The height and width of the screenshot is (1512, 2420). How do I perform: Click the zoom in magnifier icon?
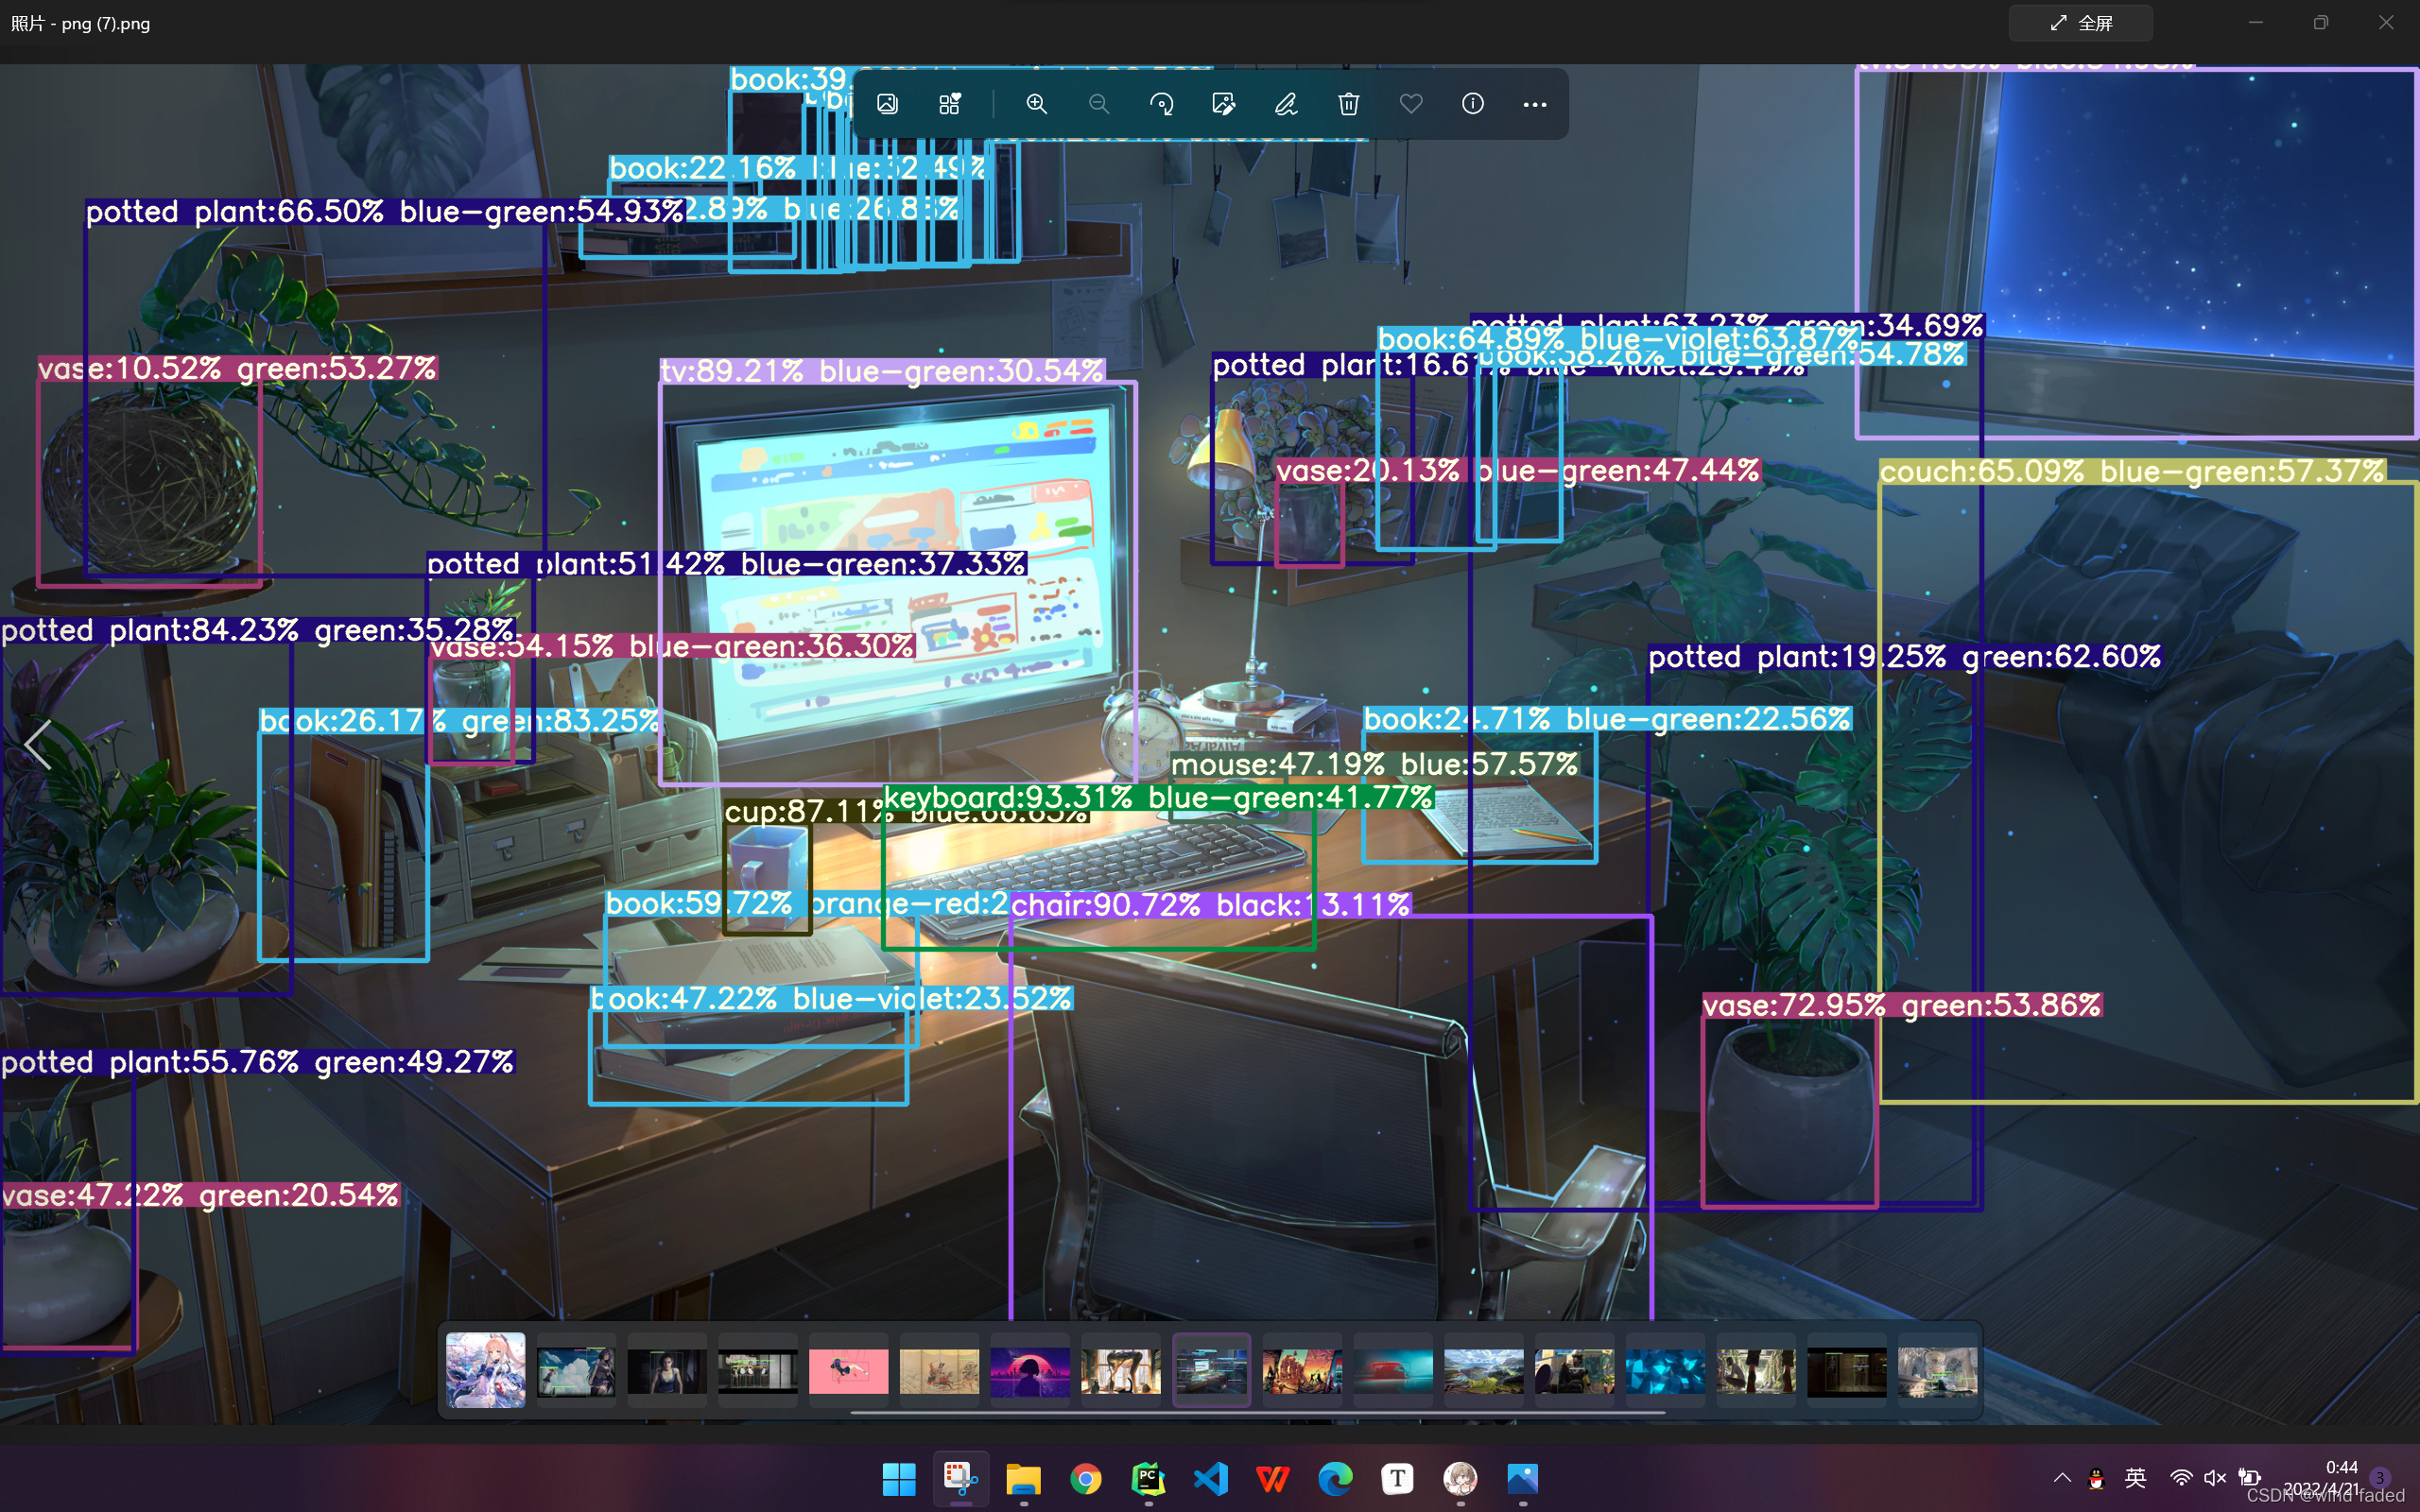click(1036, 104)
